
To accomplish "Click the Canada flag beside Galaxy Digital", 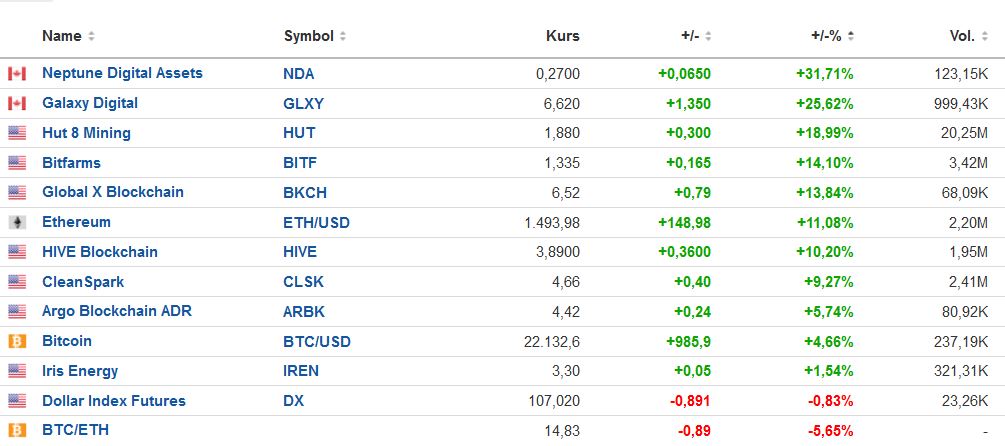I will pyautogui.click(x=16, y=104).
